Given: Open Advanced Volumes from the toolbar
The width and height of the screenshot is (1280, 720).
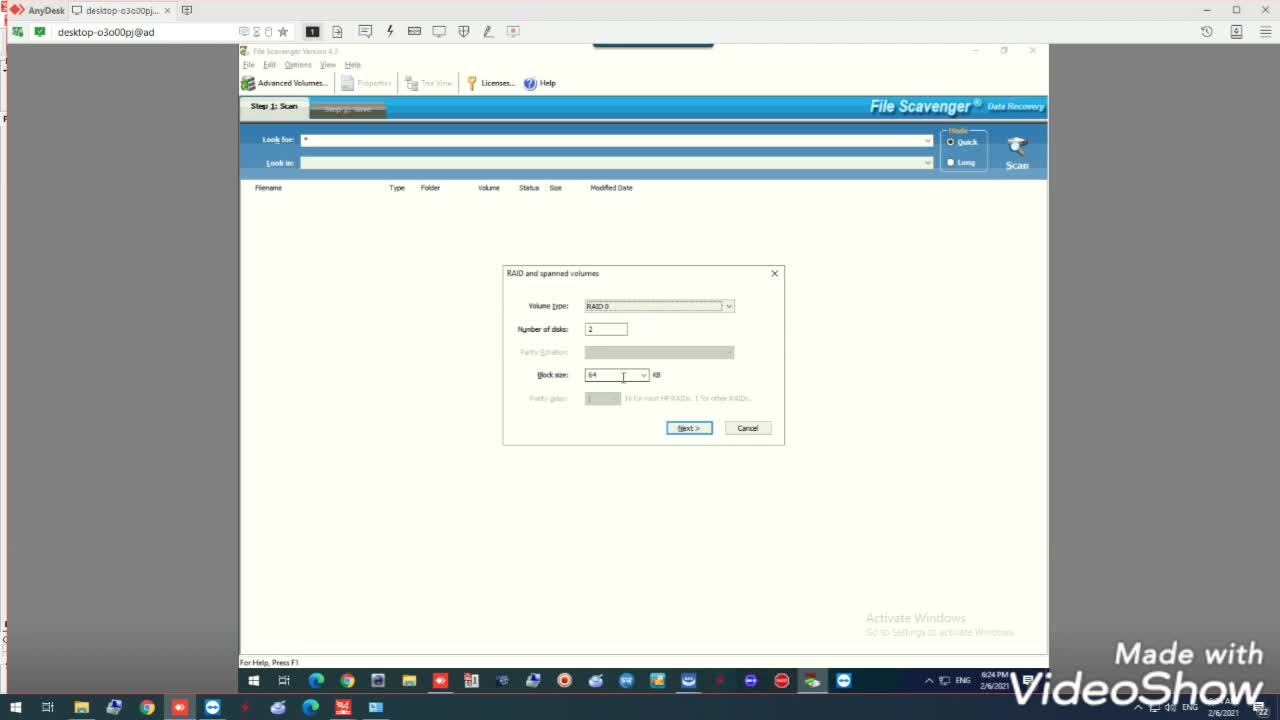Looking at the screenshot, I should coord(285,83).
